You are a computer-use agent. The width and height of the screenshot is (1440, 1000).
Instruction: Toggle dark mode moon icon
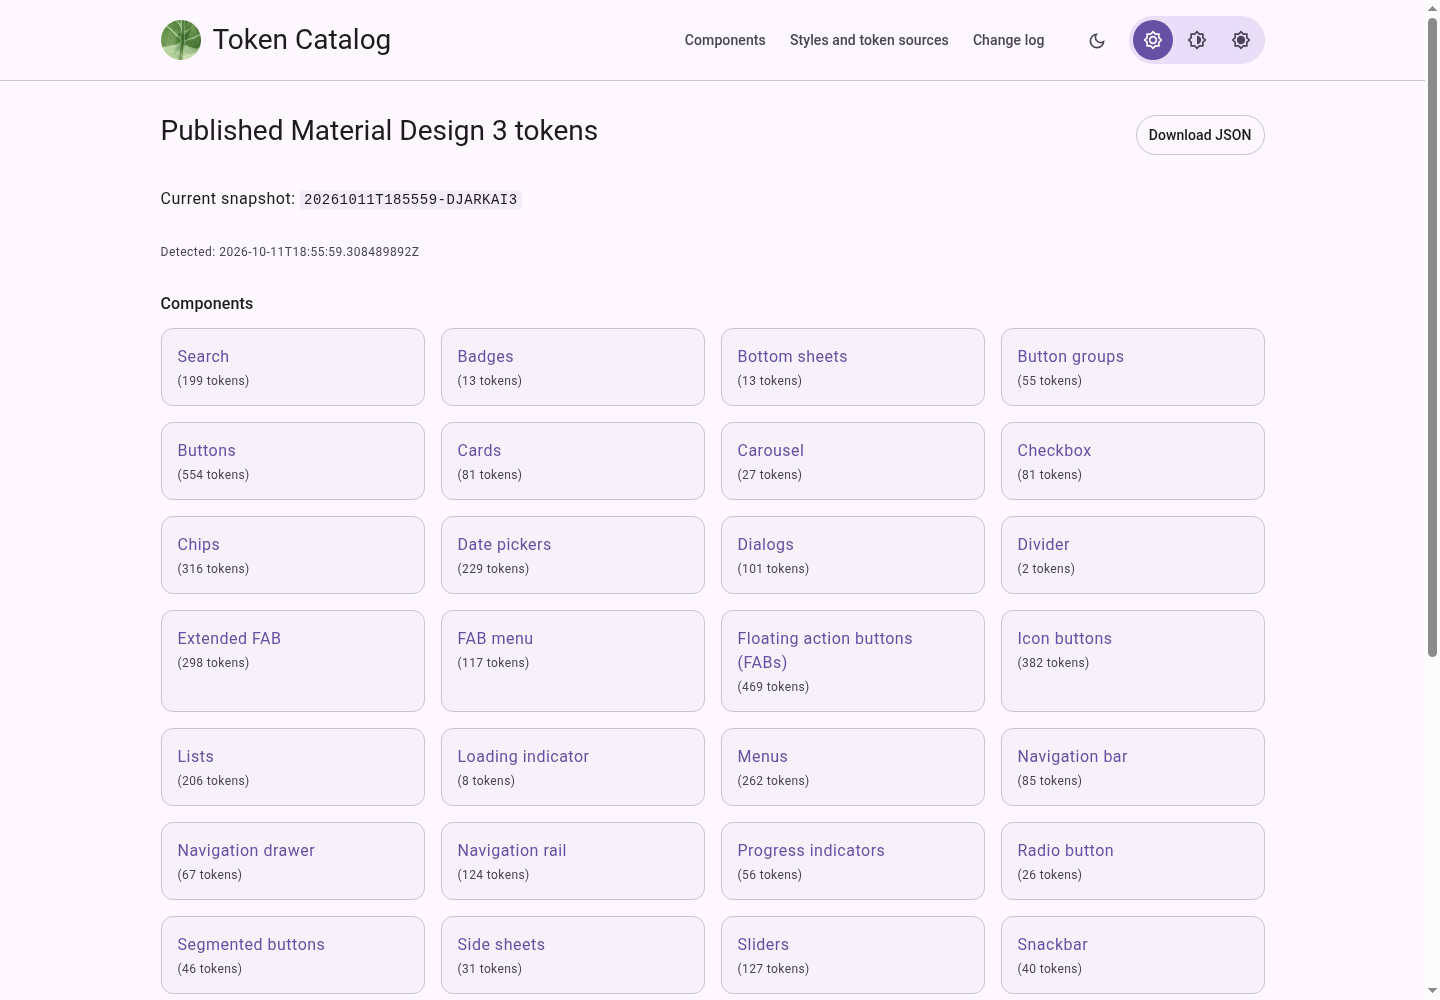click(1097, 41)
